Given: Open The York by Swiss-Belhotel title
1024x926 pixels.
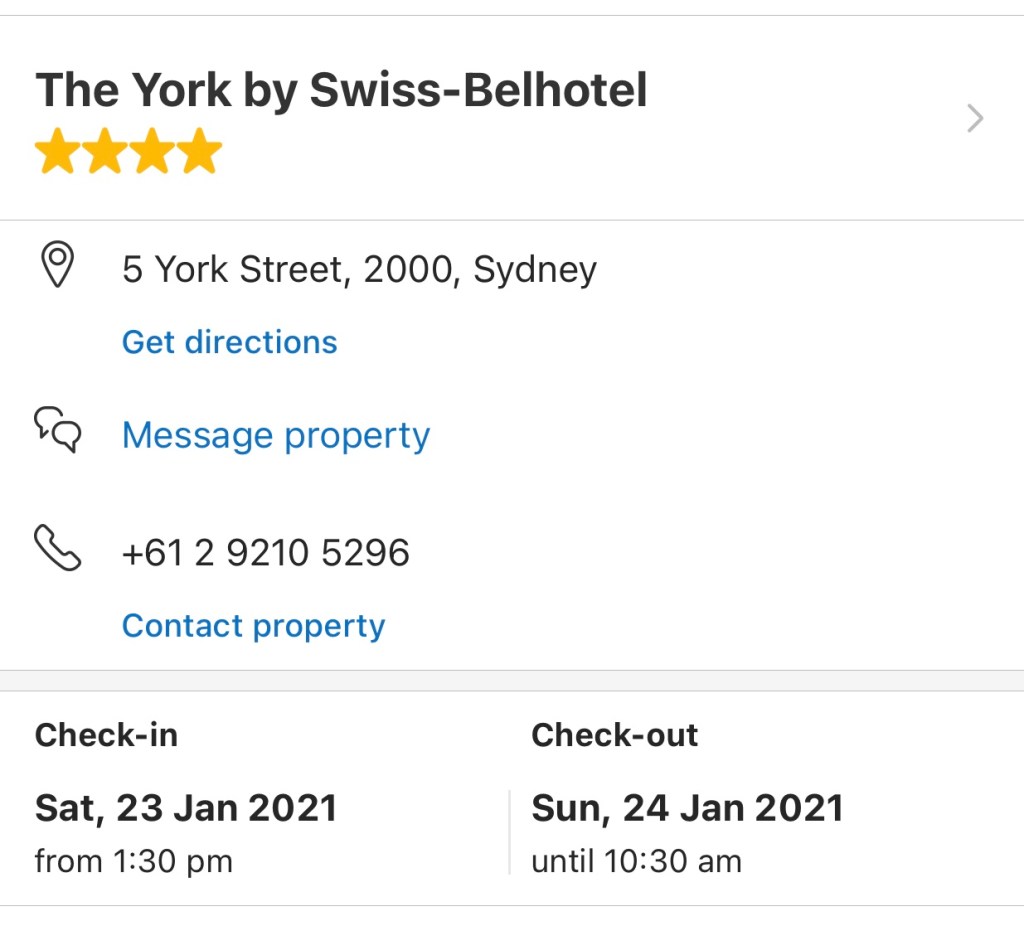Looking at the screenshot, I should [341, 91].
